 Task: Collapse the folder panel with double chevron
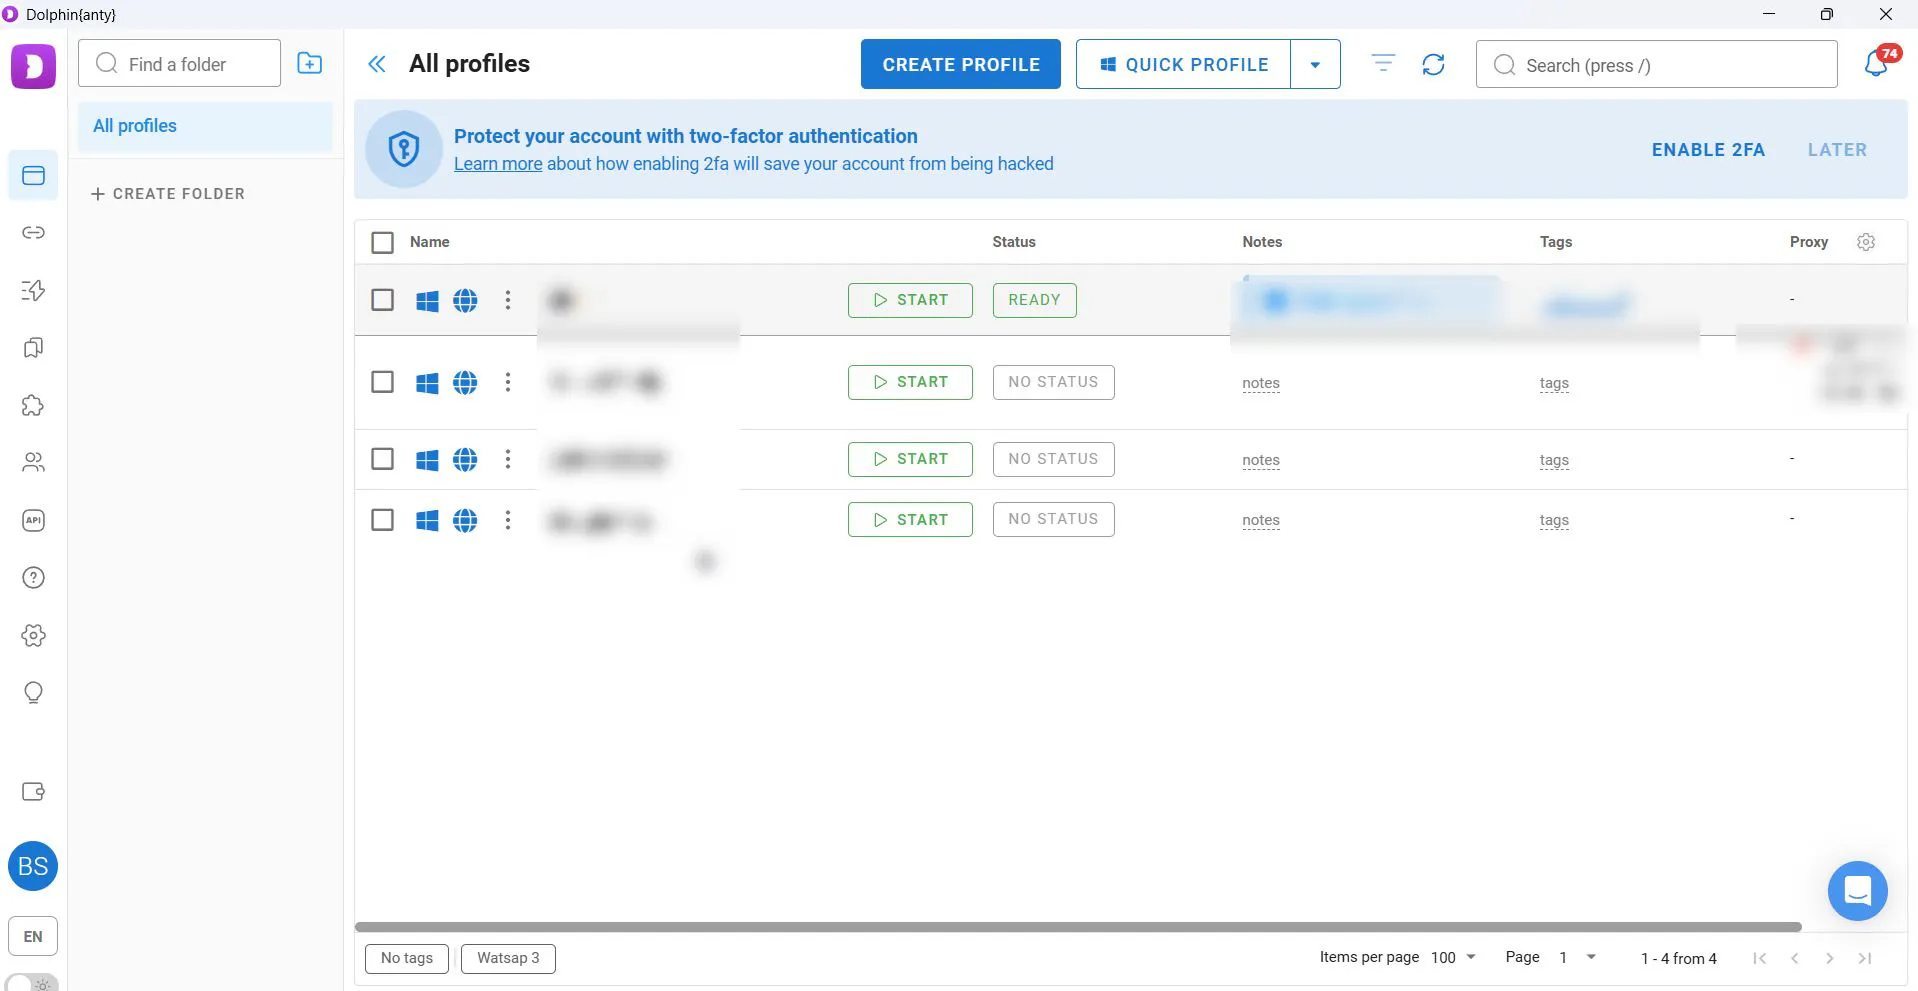click(x=377, y=64)
